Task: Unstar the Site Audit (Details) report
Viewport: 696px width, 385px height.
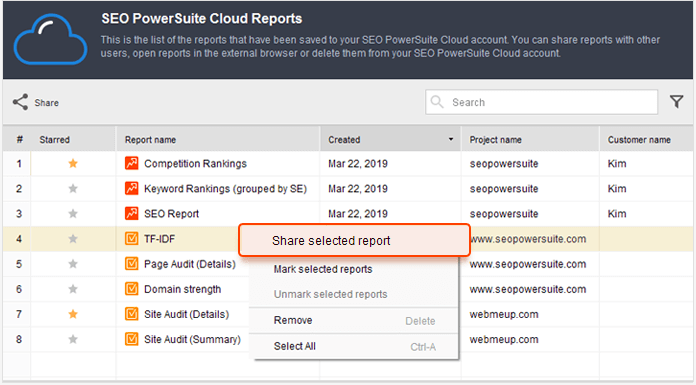Action: pos(73,314)
